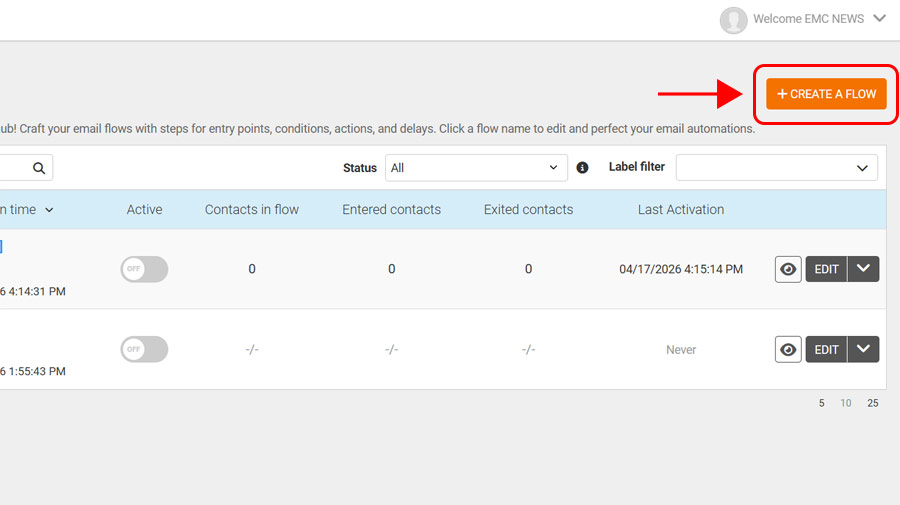The image size is (900, 505).
Task: Edit the flow activated on 04/17/2026
Action: [826, 269]
